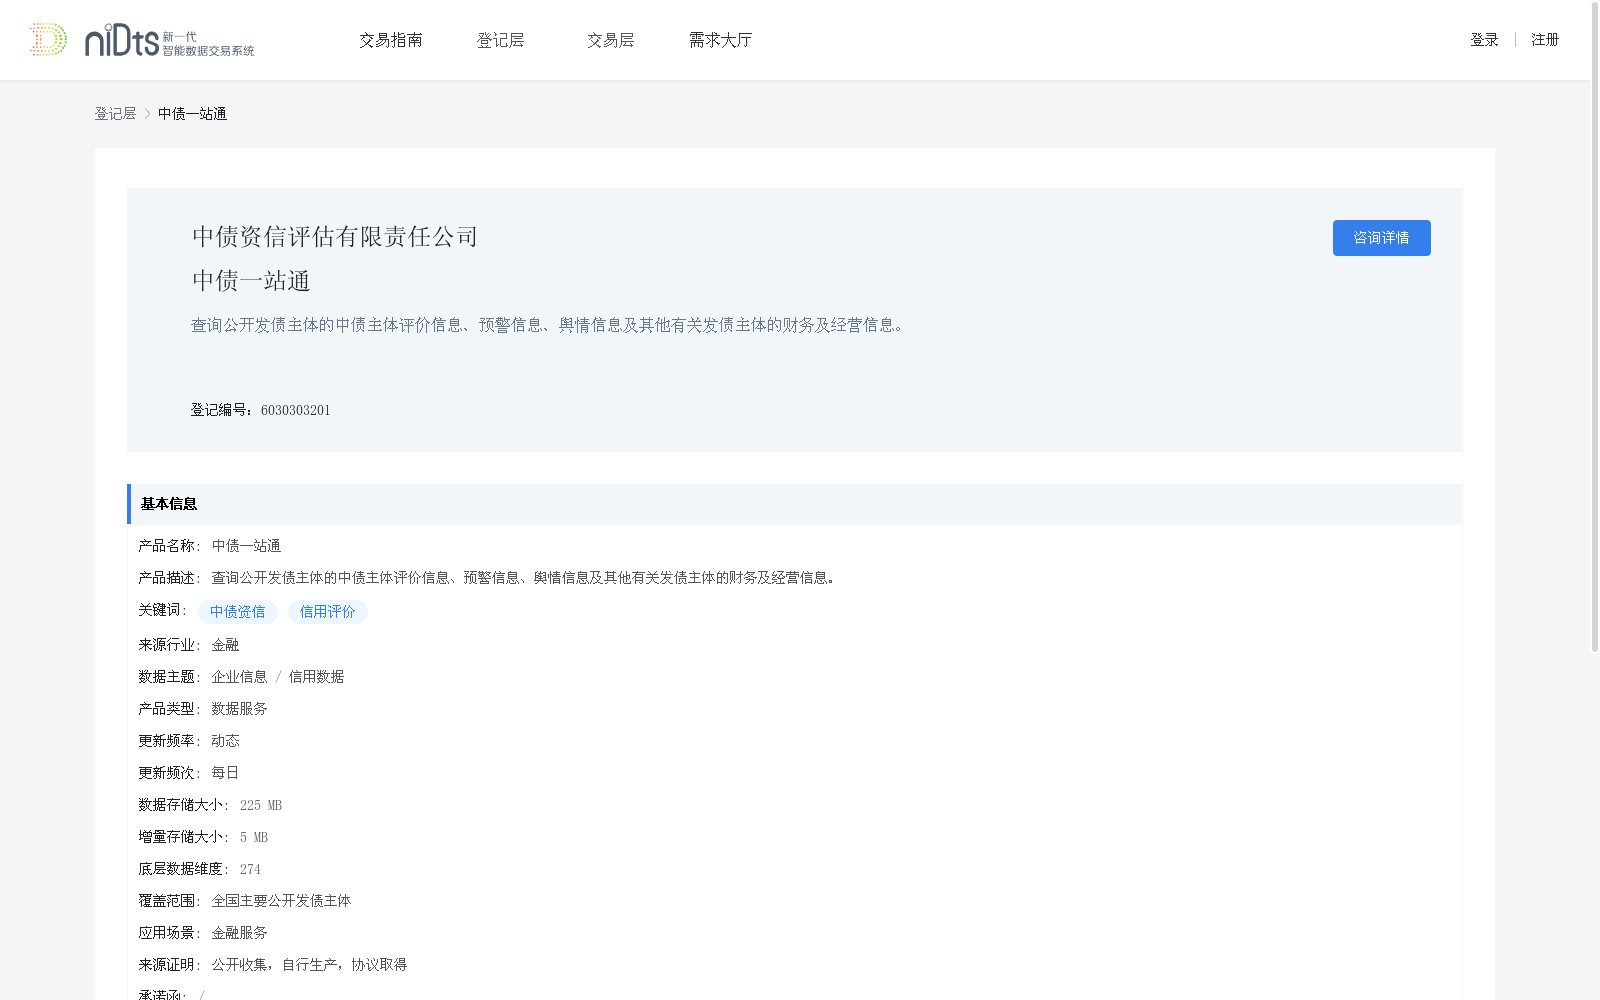Image resolution: width=1600 pixels, height=1000 pixels.
Task: Click the 金融服务 application scenario value
Action: tap(239, 933)
